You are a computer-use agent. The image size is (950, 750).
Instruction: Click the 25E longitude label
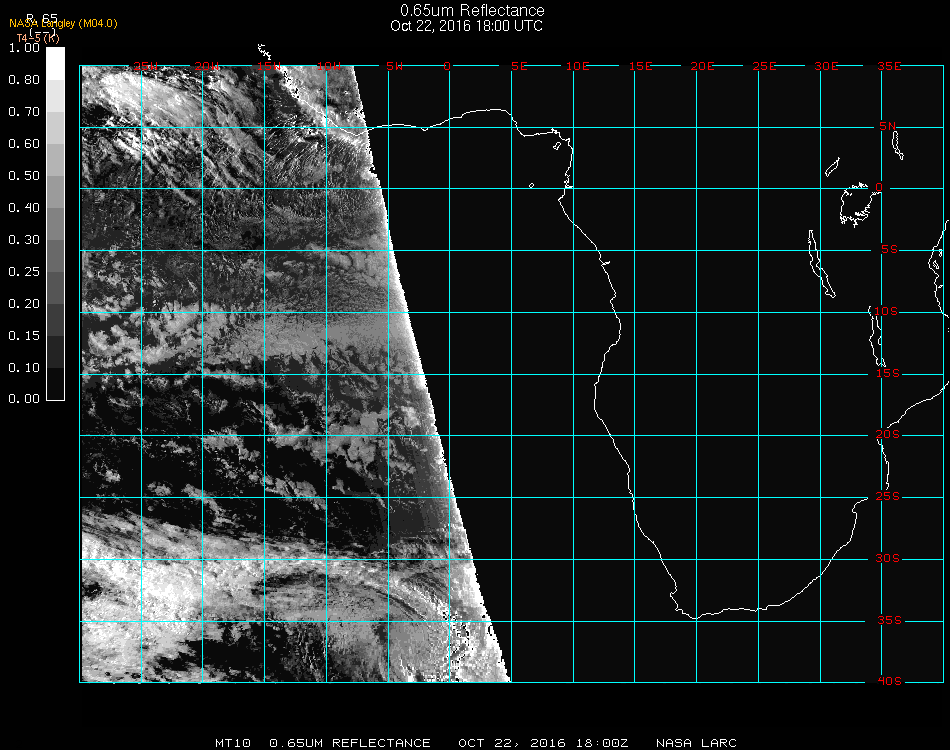point(764,67)
